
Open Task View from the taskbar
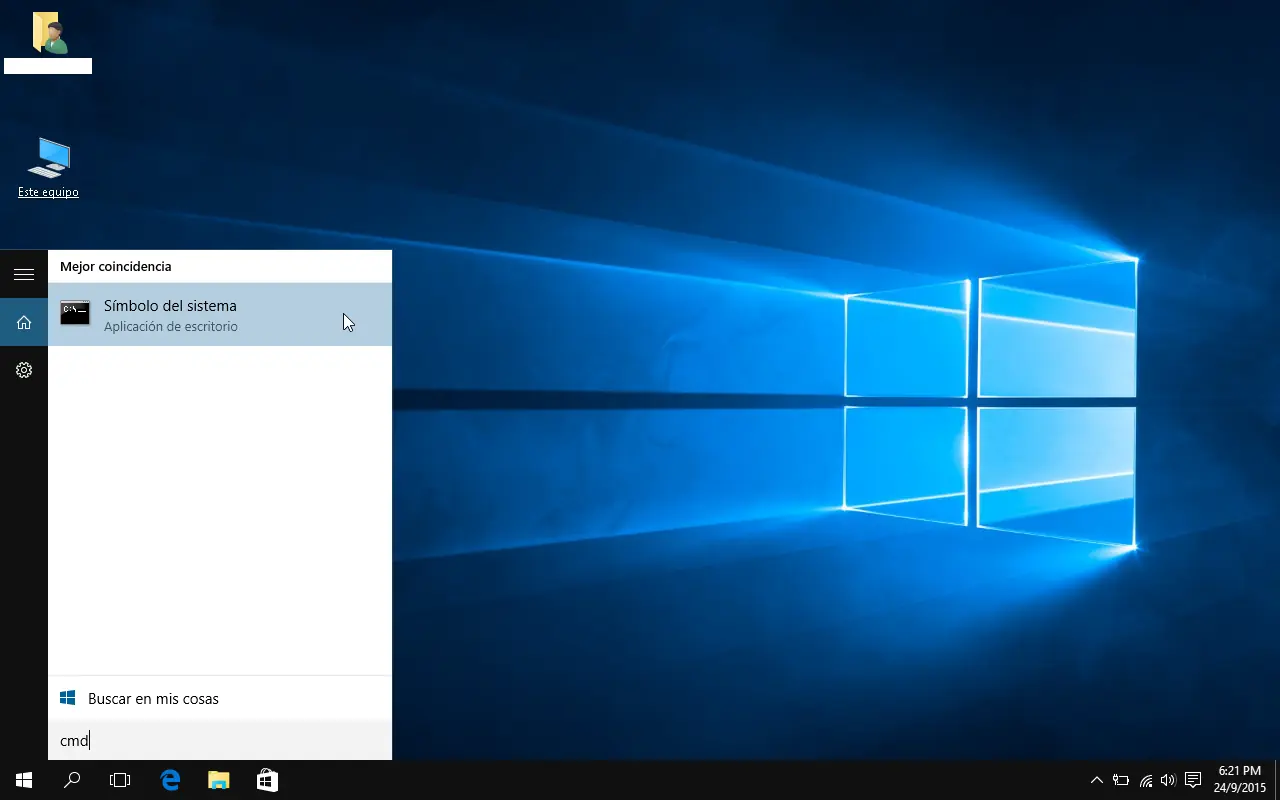click(120, 780)
